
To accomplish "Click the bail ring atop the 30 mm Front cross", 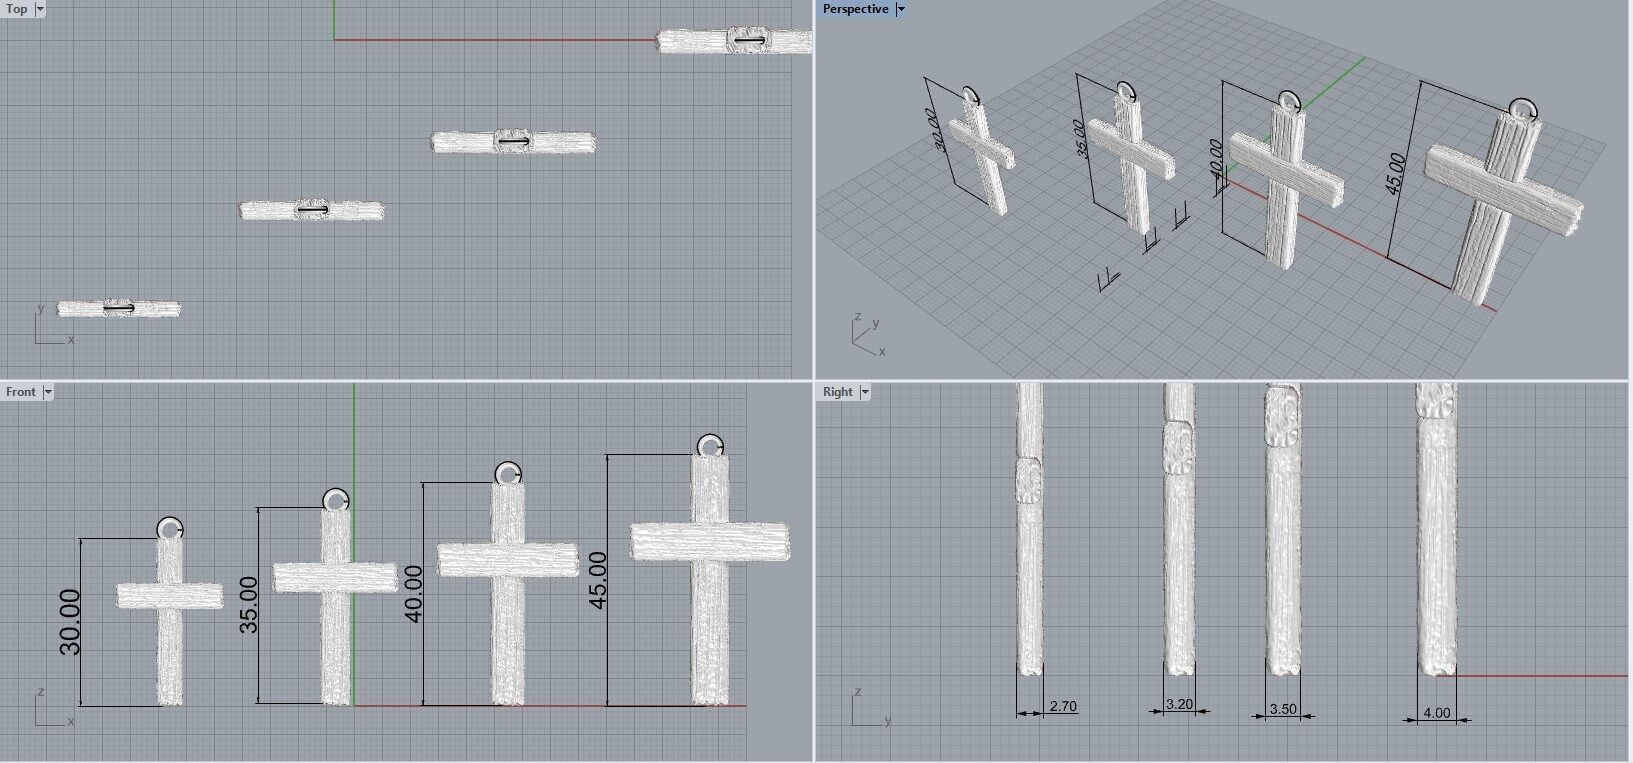I will tap(170, 528).
